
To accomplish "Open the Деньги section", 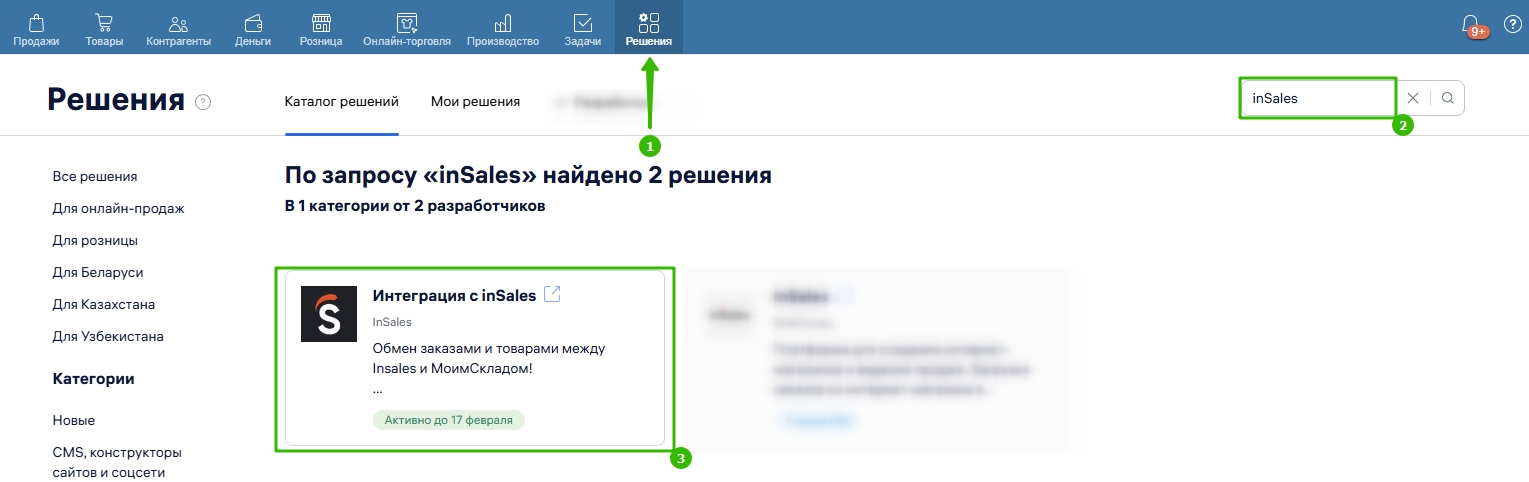I will 253,29.
